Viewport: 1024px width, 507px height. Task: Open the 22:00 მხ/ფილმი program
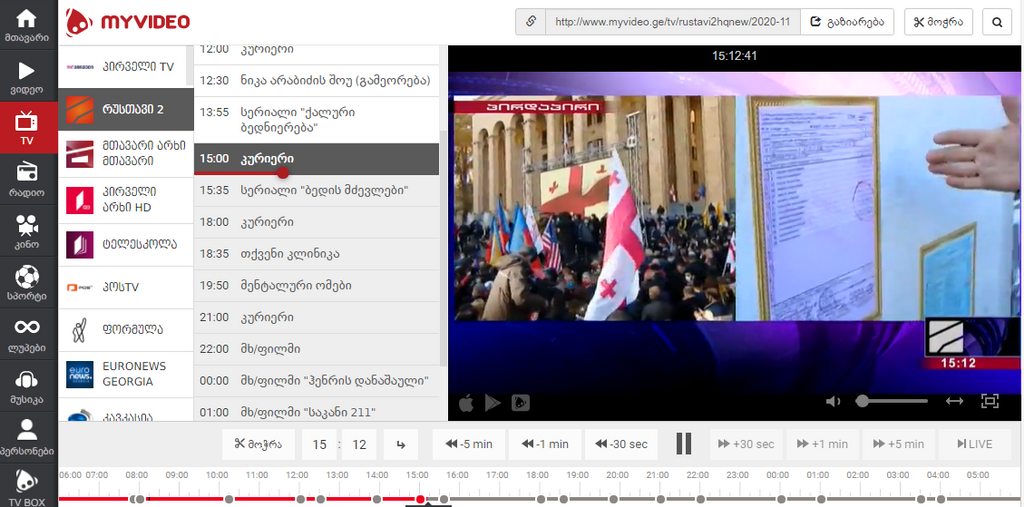317,349
